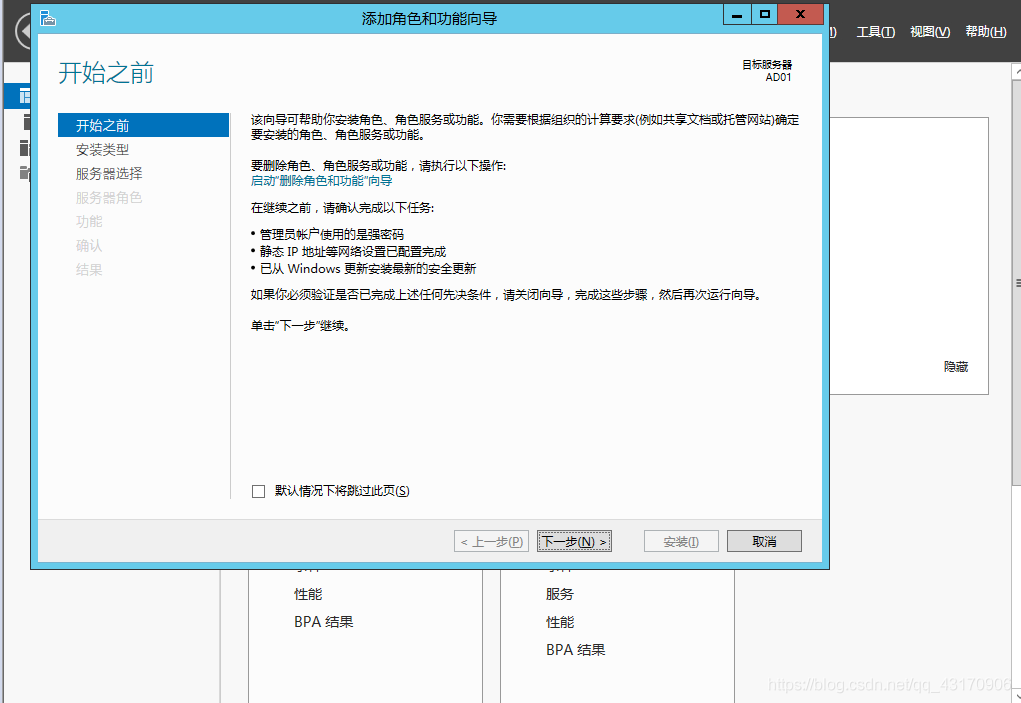Open 性能 in the left server tile
This screenshot has height=703, width=1021.
(x=308, y=594)
